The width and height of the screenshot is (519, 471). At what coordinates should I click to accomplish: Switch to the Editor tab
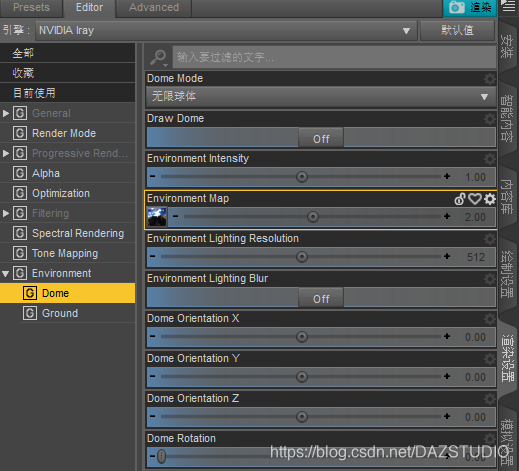click(89, 8)
